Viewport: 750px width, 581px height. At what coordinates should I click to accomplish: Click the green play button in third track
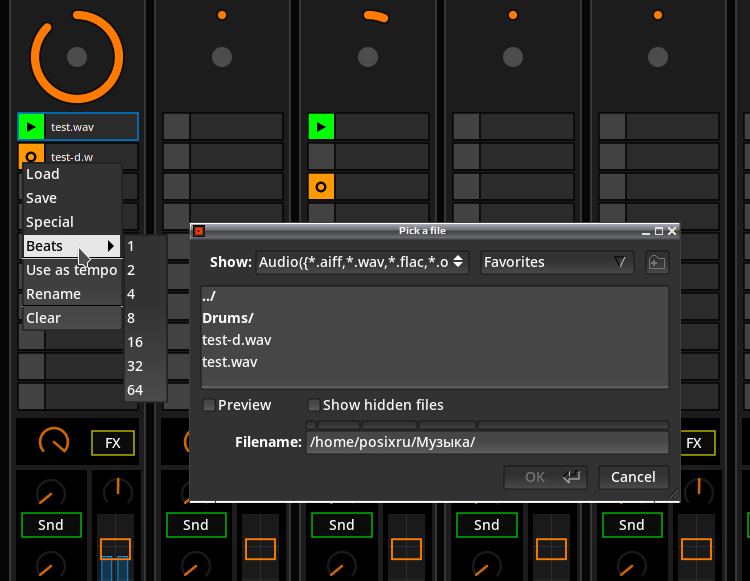(321, 127)
